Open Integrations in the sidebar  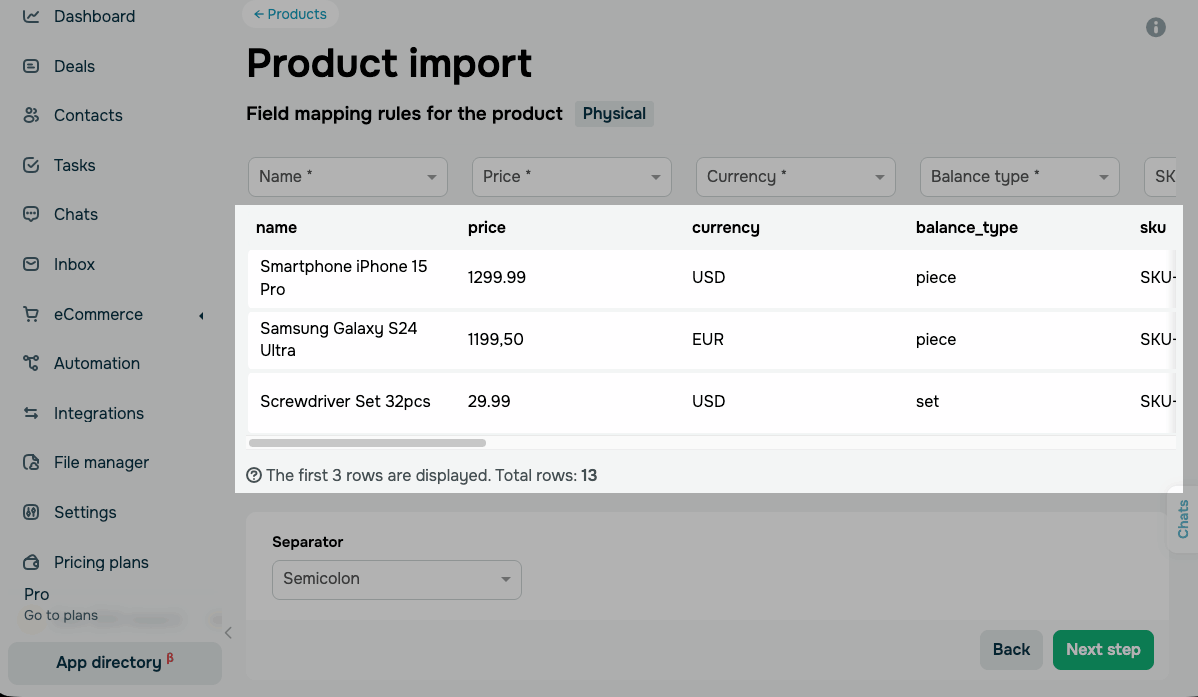99,413
